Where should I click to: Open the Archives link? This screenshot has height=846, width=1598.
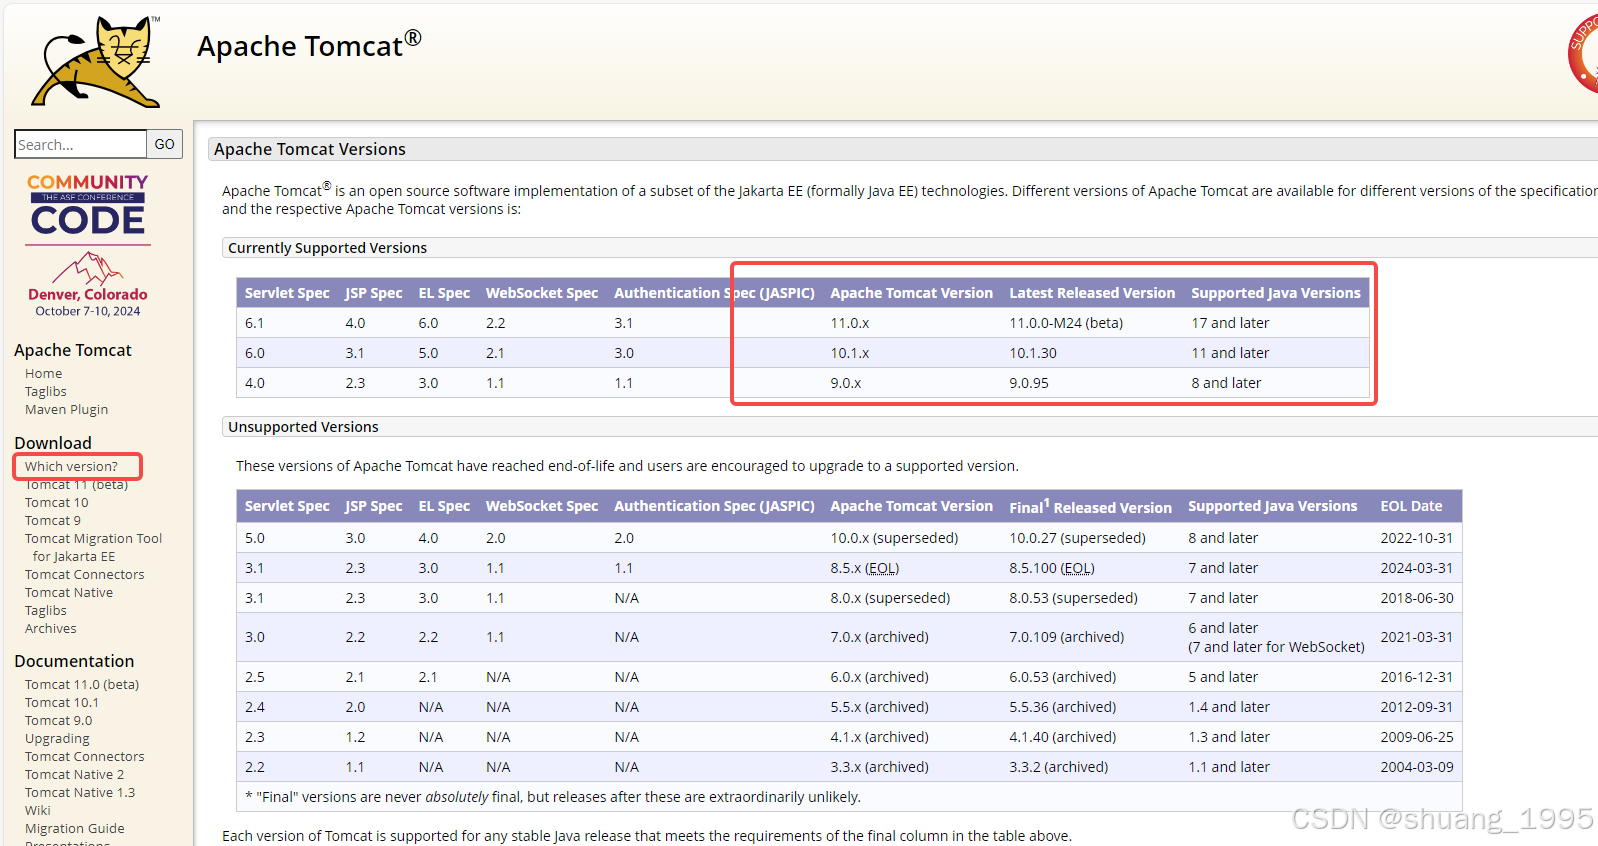[51, 628]
